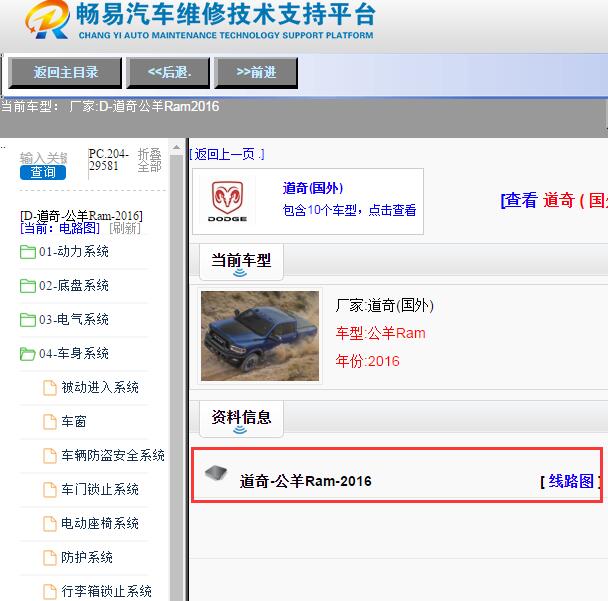Click the 电动座椅系统 document icon
This screenshot has height=601, width=608.
(x=50, y=523)
